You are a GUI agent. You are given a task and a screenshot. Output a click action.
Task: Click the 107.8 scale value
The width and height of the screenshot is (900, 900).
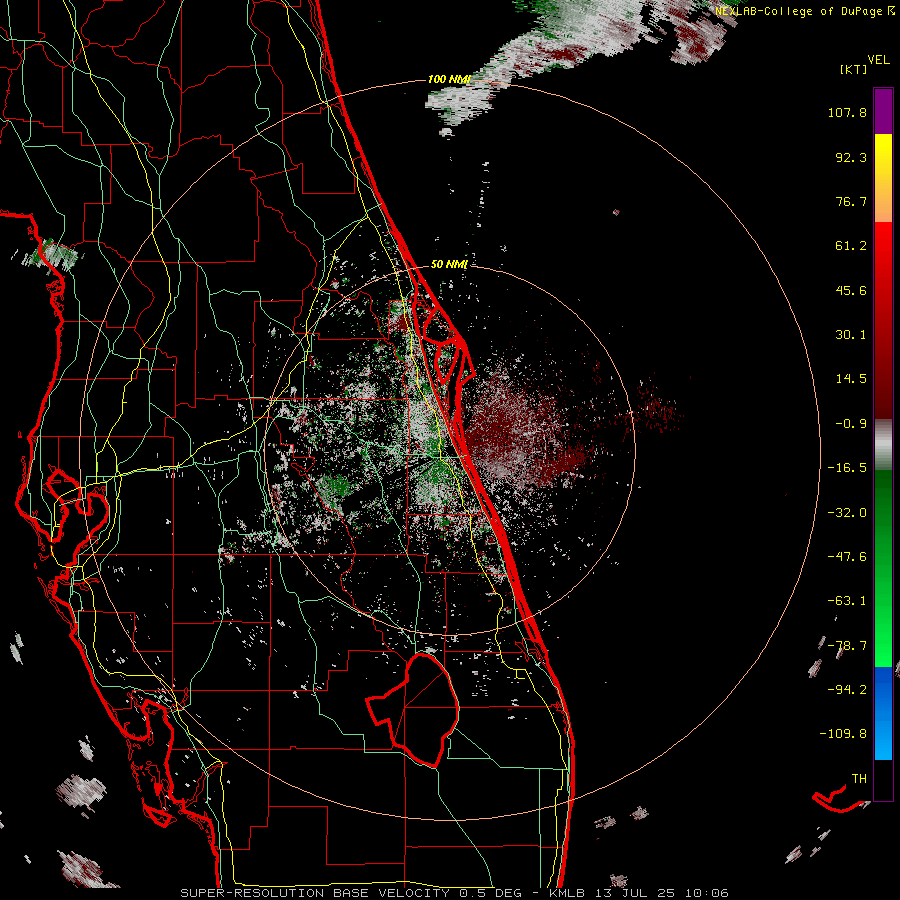point(847,112)
